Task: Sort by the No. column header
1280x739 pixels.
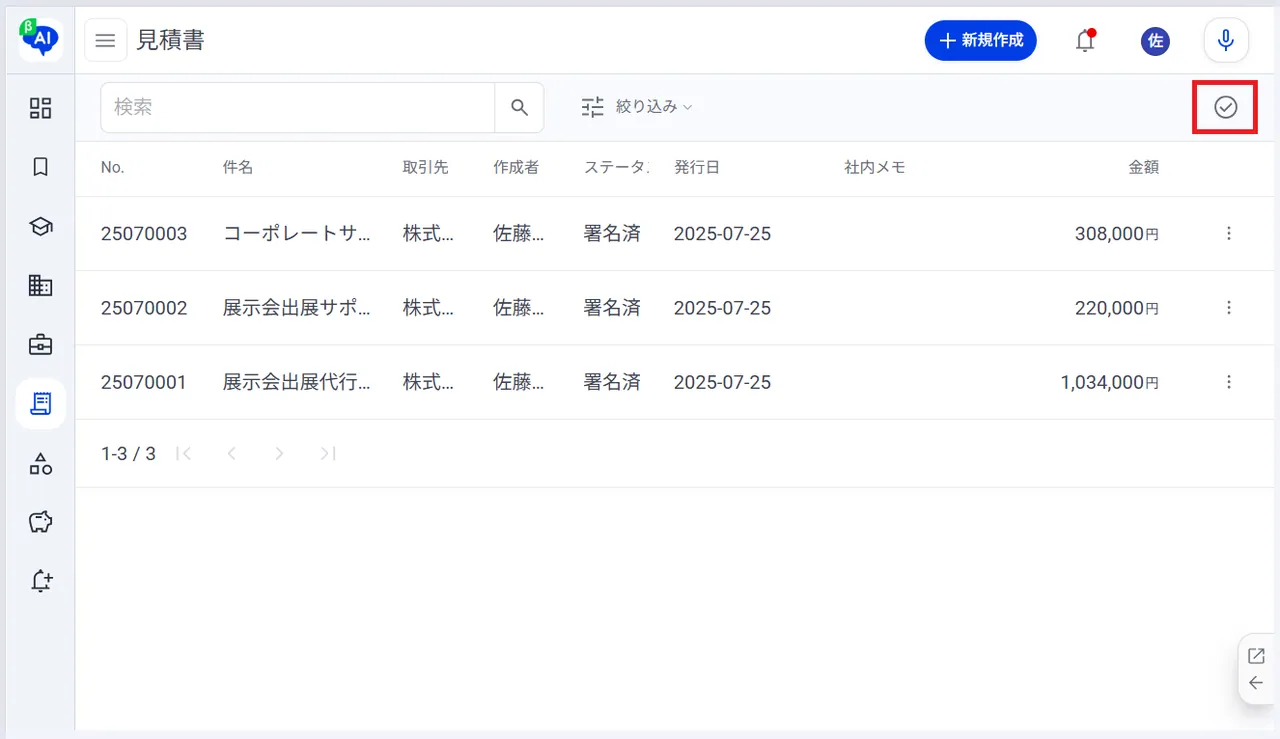Action: click(x=113, y=168)
